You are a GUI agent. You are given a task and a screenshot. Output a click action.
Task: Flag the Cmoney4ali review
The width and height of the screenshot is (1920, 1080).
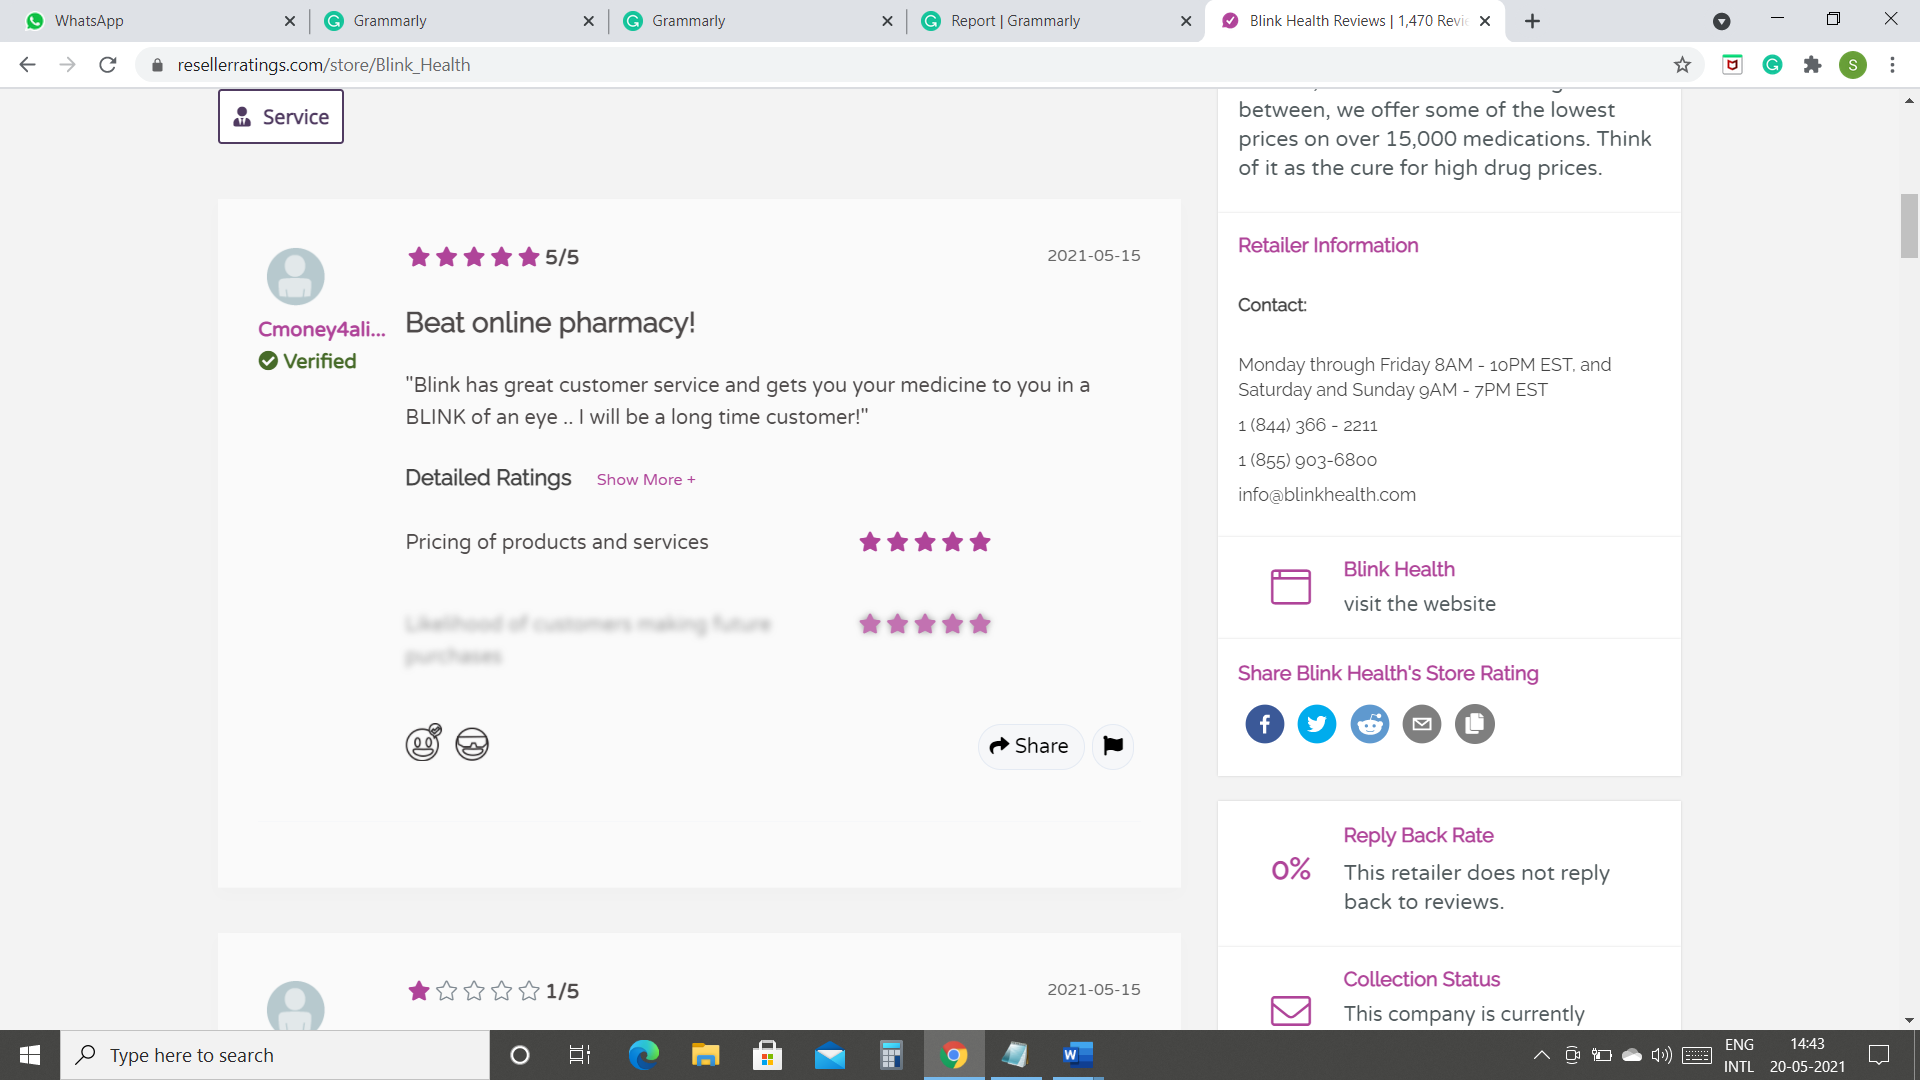pos(1113,746)
